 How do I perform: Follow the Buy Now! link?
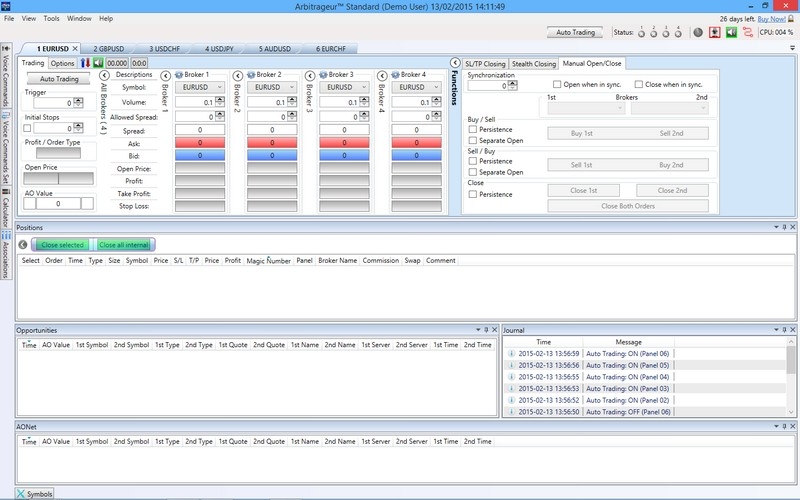(771, 19)
